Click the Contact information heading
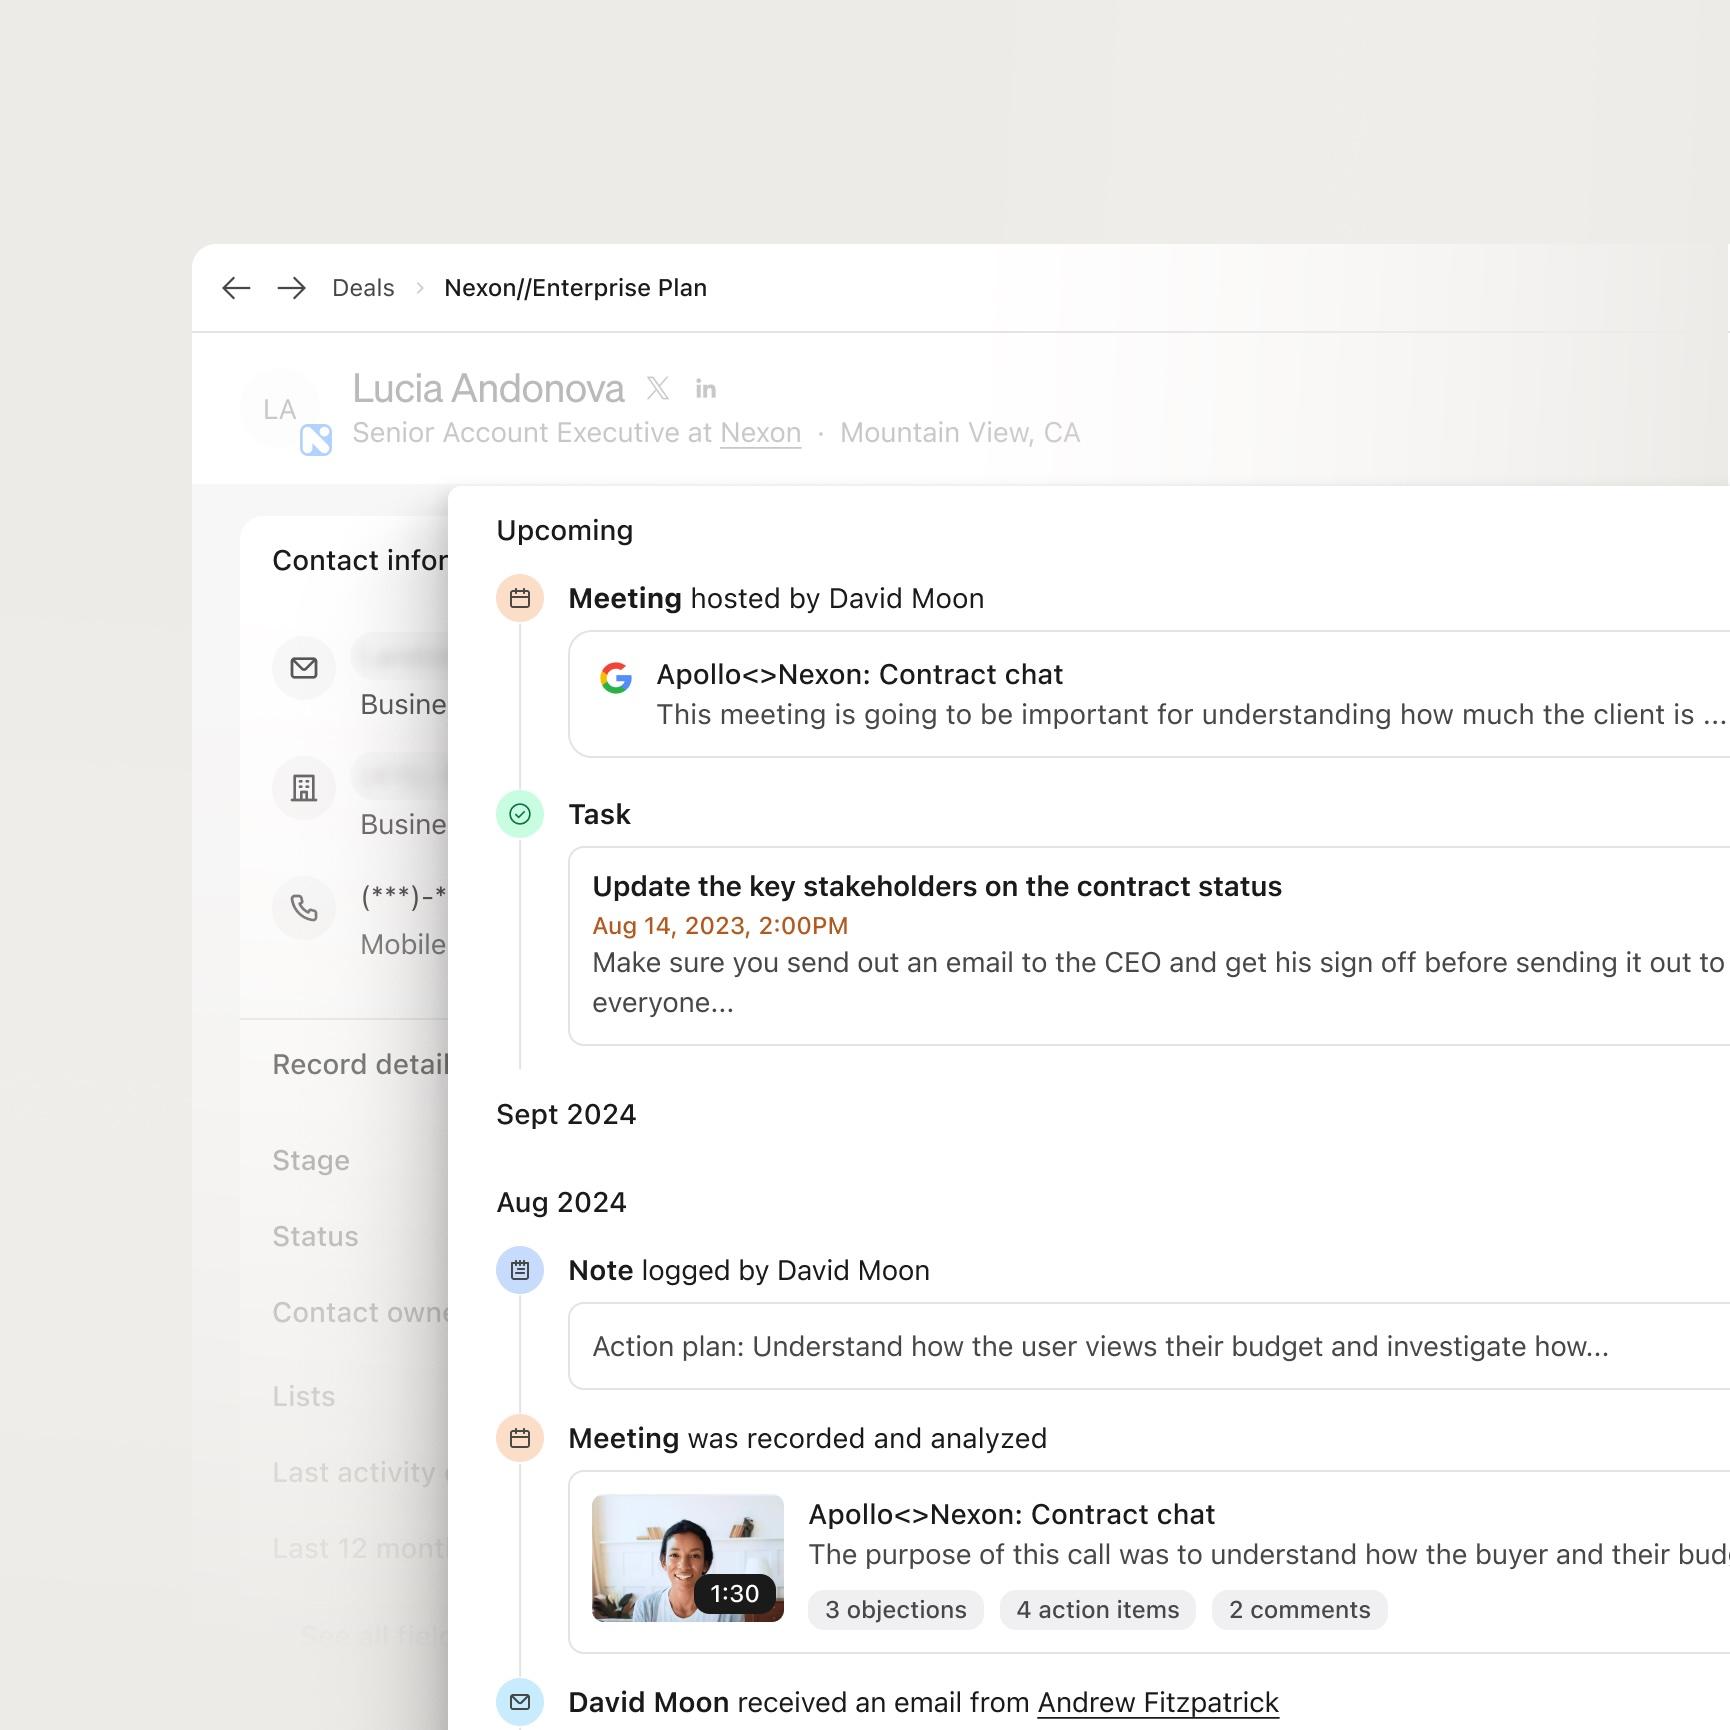The height and width of the screenshot is (1730, 1730). click(360, 560)
